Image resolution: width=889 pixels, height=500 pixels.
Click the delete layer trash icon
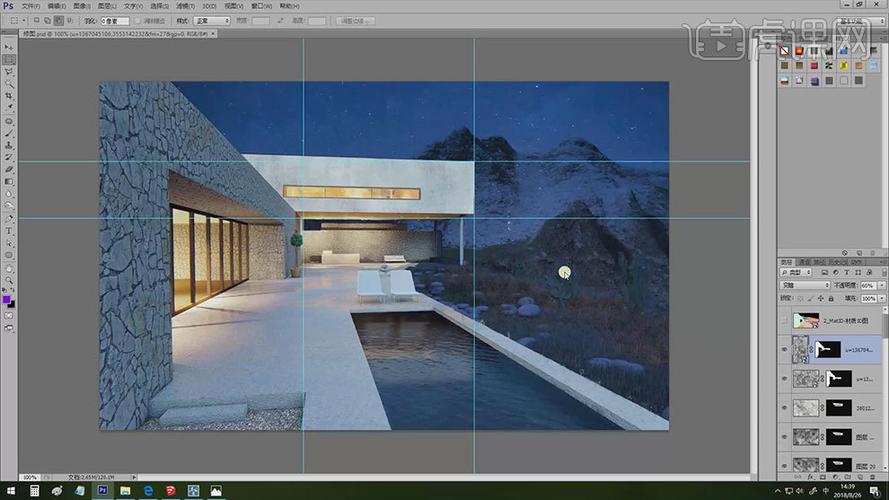coord(873,477)
